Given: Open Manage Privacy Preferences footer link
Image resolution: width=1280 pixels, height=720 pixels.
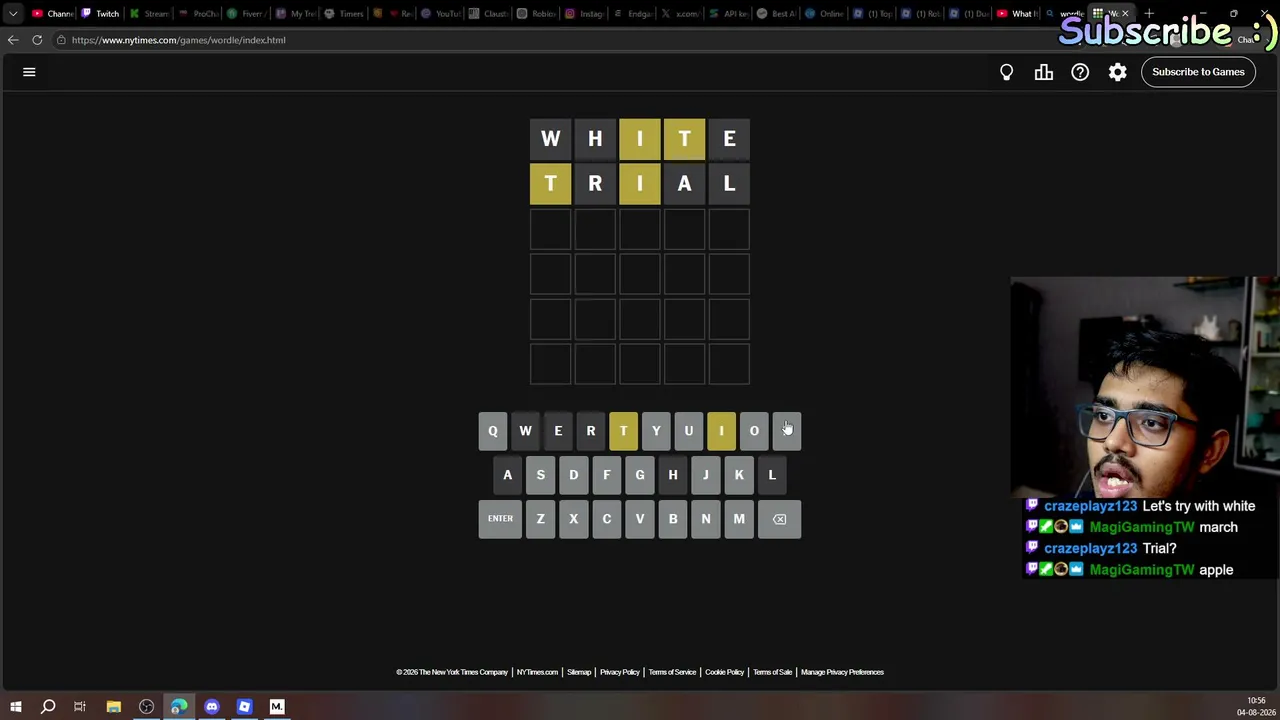Looking at the screenshot, I should coord(842,672).
